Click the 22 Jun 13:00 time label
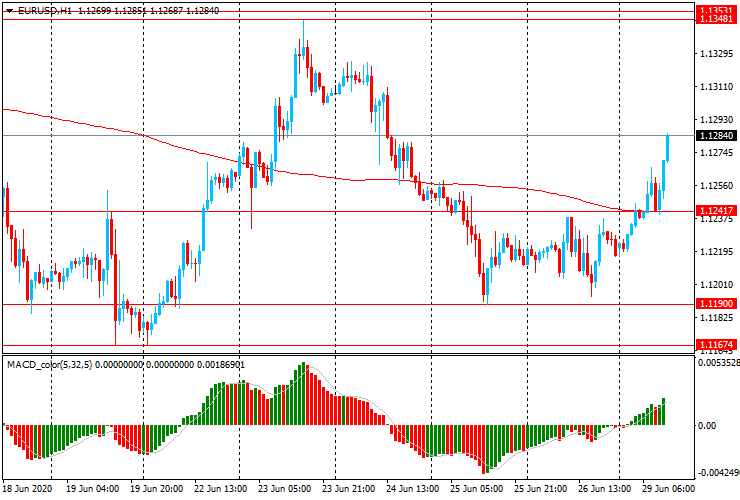This screenshot has width=740, height=500. click(220, 488)
